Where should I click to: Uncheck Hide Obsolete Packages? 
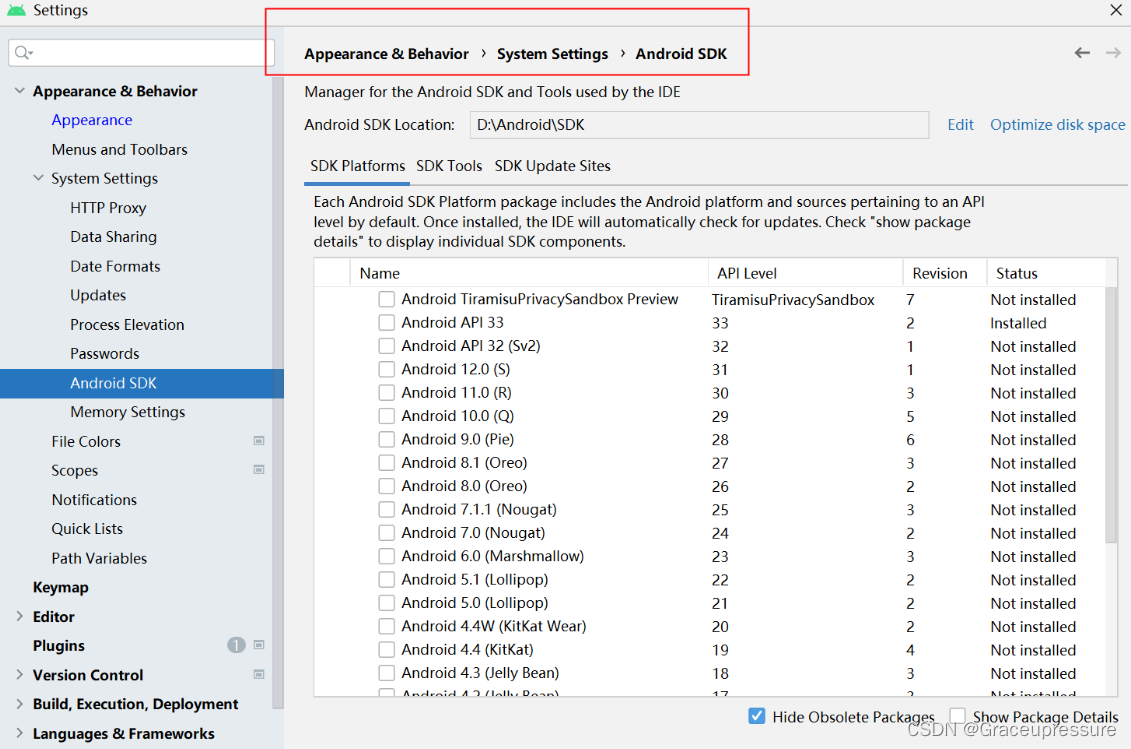click(x=757, y=716)
